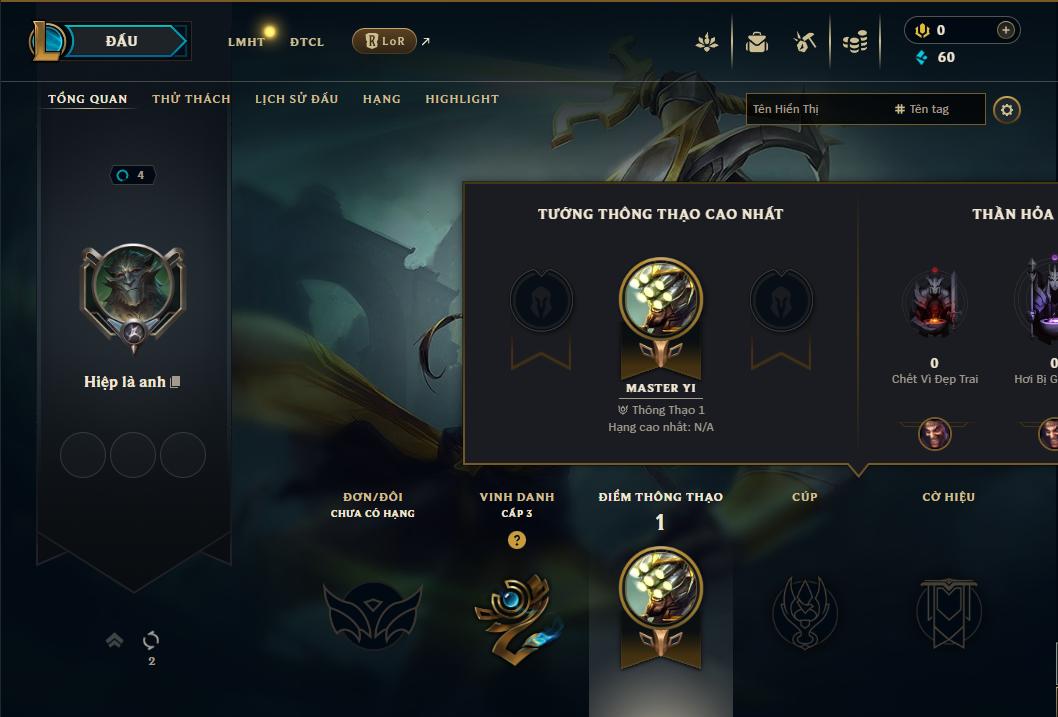Click the refresh arrows icon above 2
Viewport: 1058px width, 717px height.
[151, 640]
